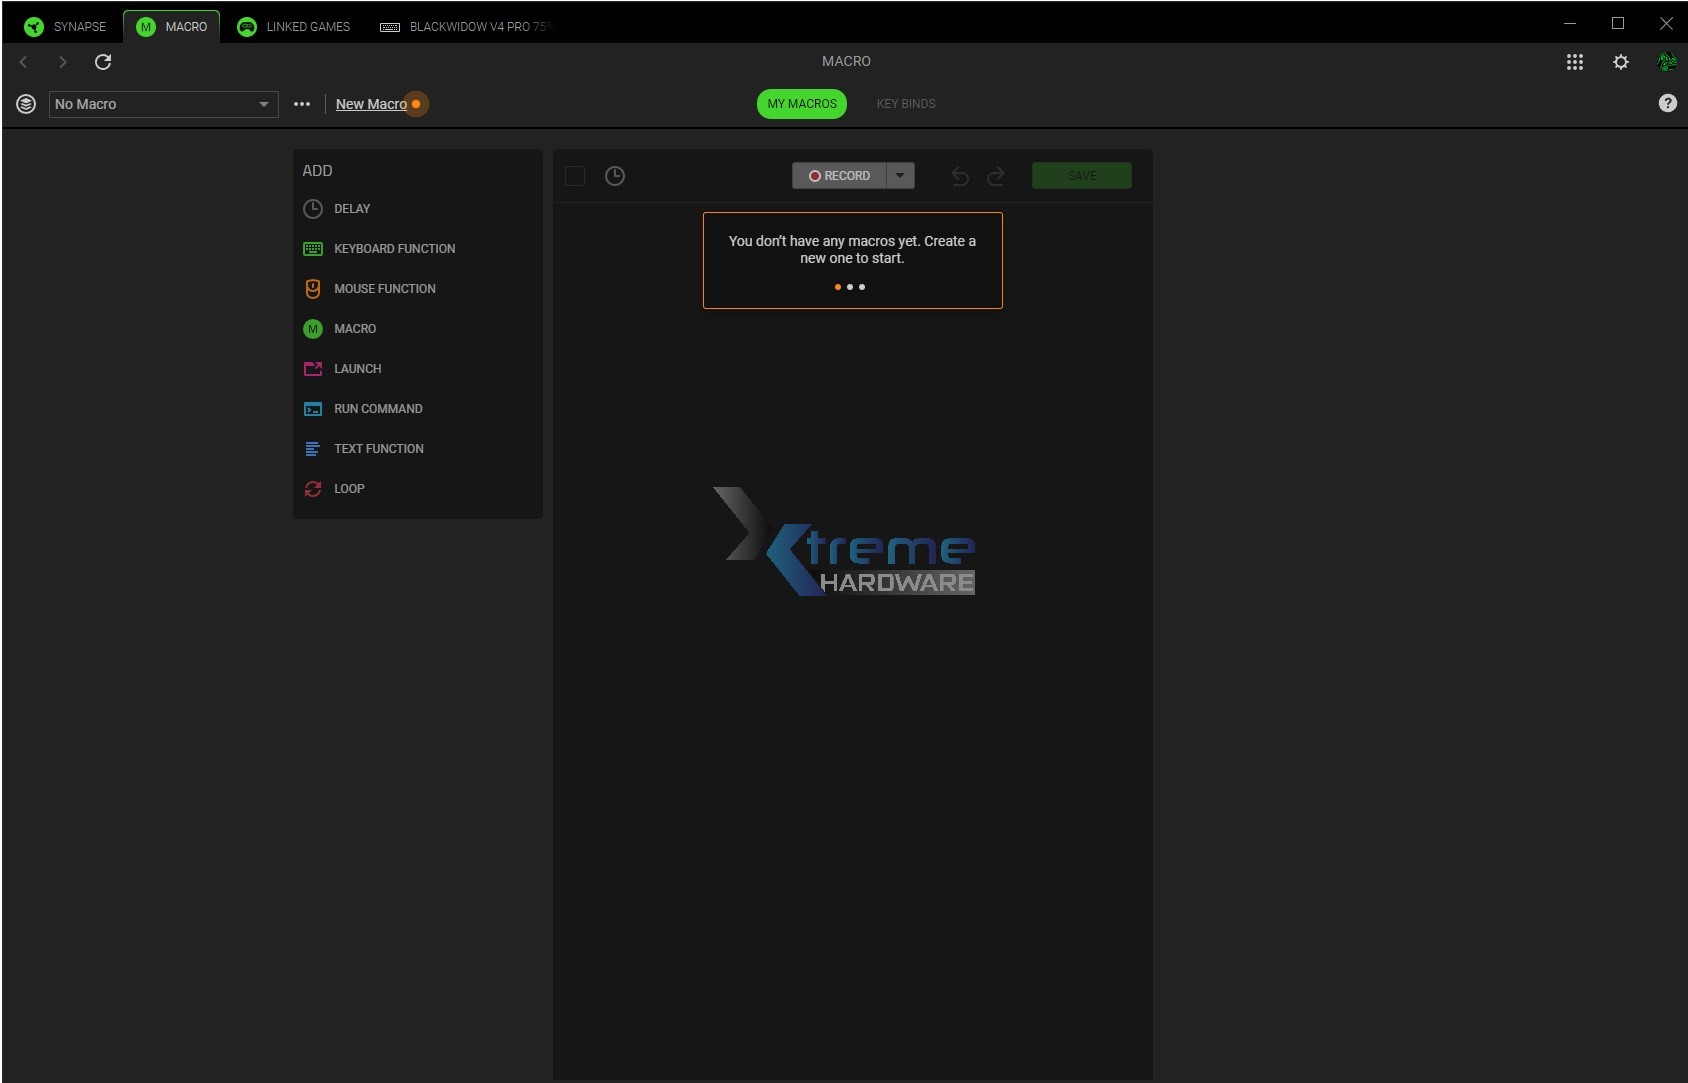Image resolution: width=1688 pixels, height=1083 pixels.
Task: Add a Run Command step
Action: (x=378, y=408)
